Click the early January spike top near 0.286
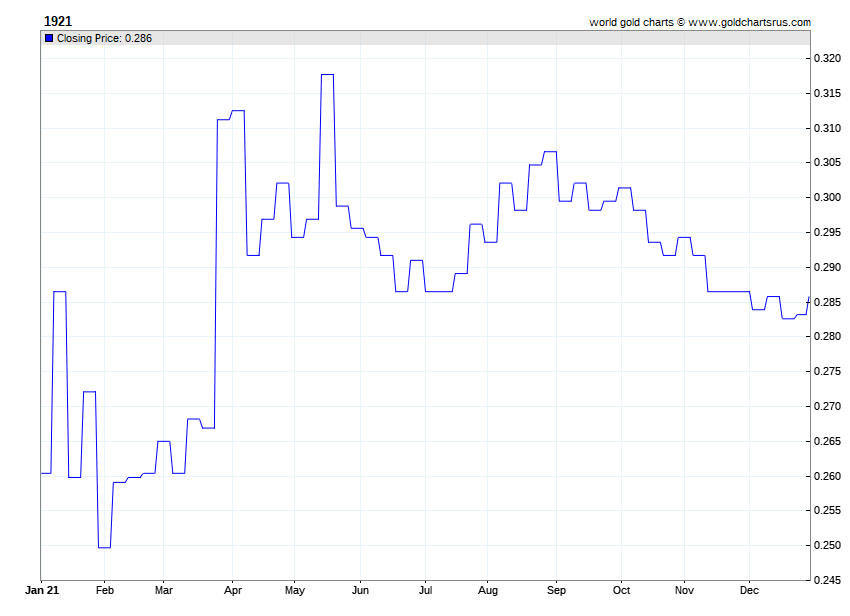Image resolution: width=850 pixels, height=616 pixels. coord(59,292)
